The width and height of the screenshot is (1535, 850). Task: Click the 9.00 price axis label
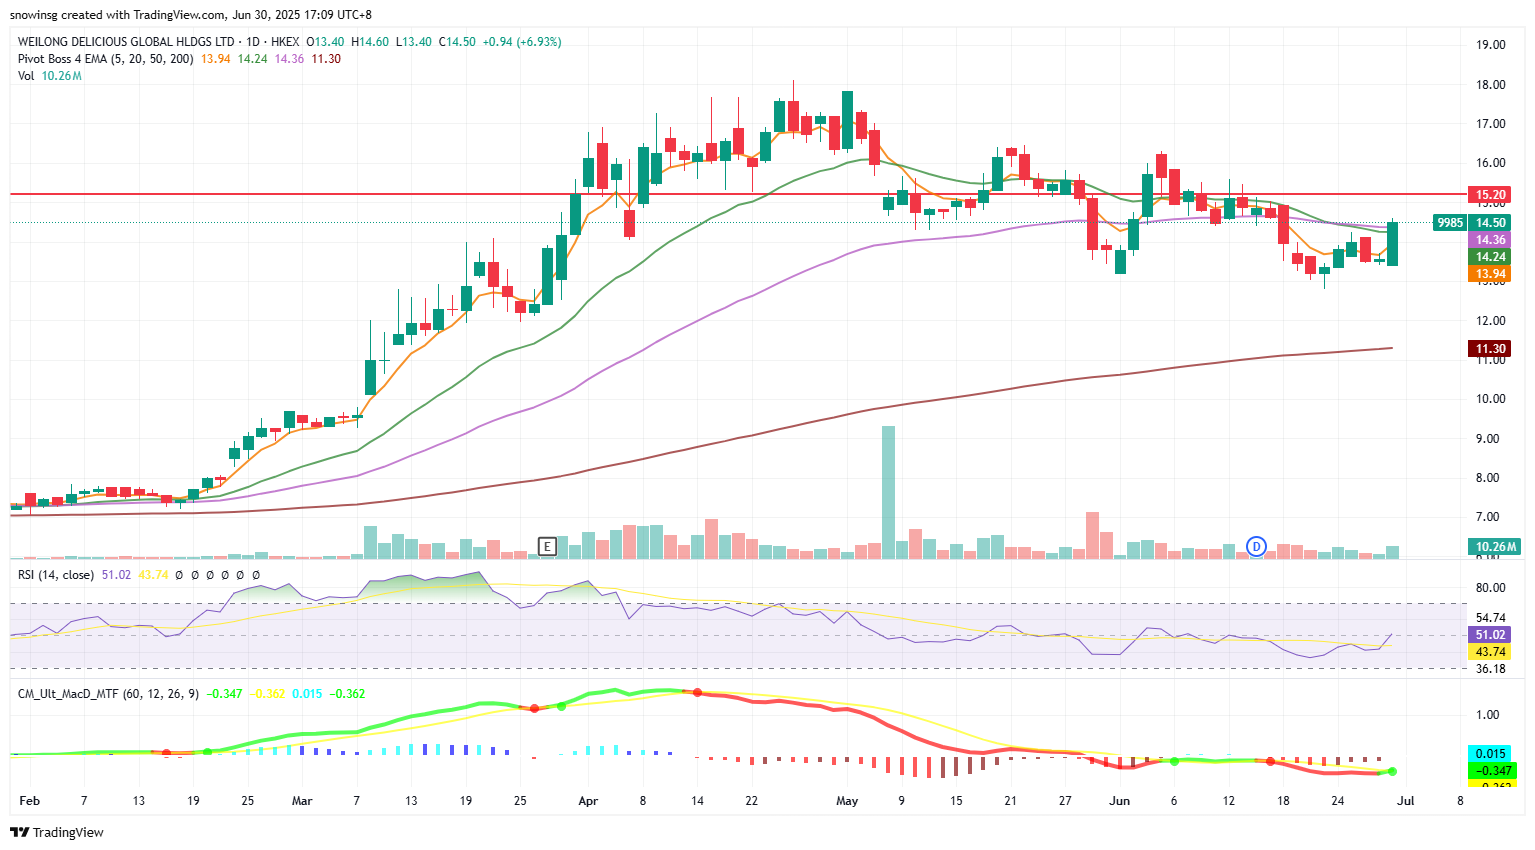tap(1488, 439)
